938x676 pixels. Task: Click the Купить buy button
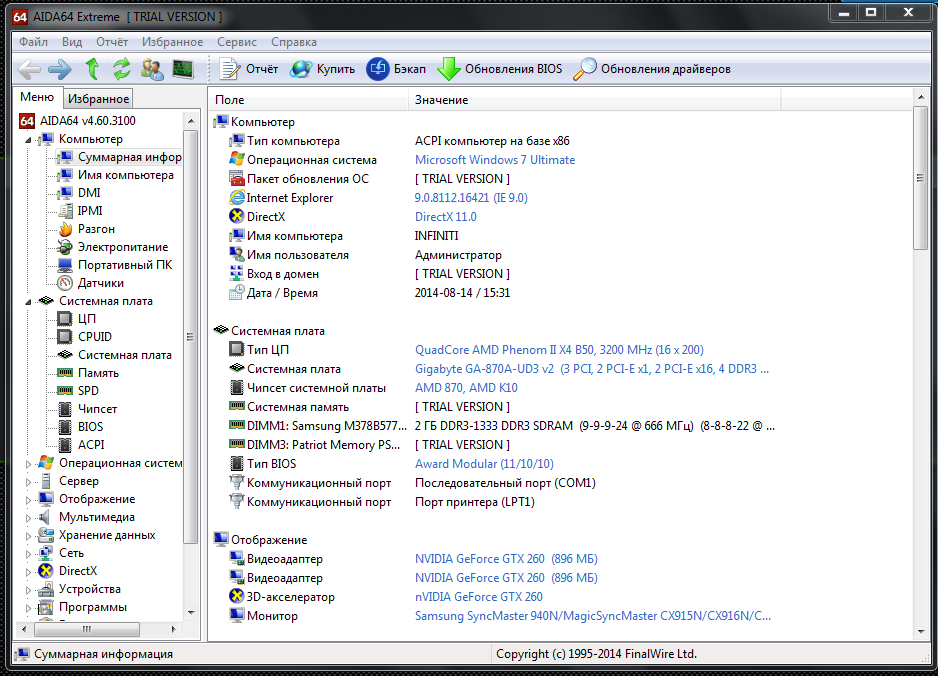323,69
